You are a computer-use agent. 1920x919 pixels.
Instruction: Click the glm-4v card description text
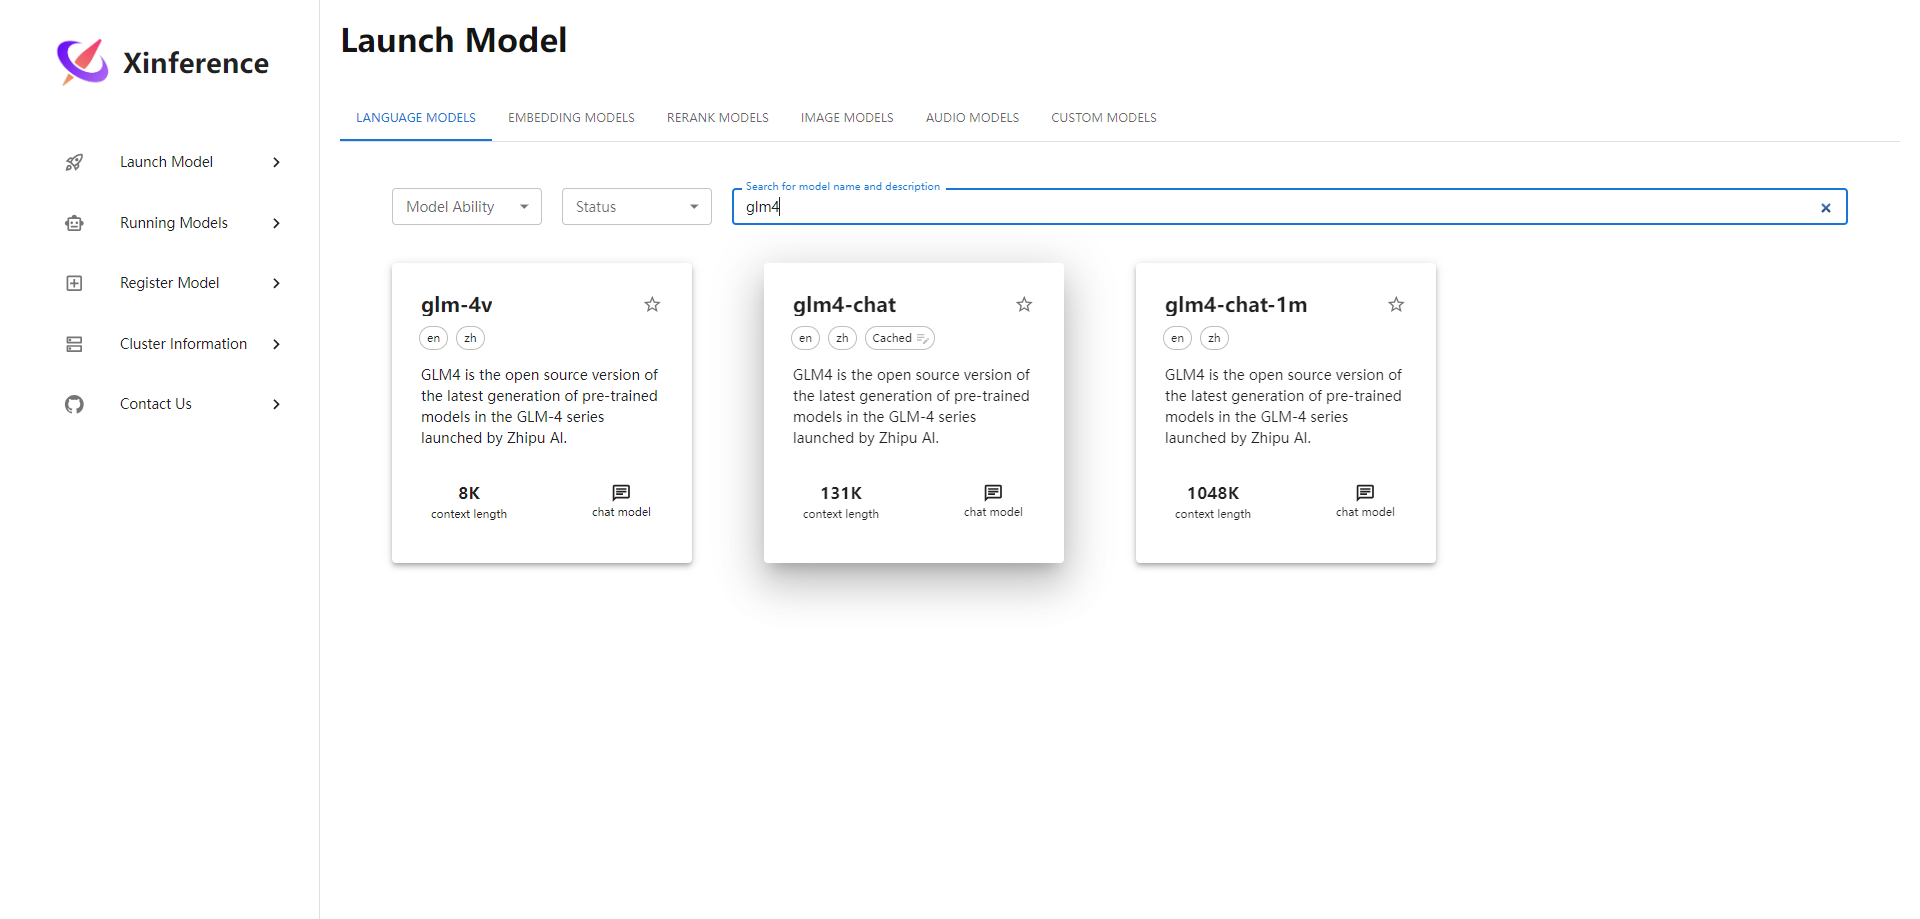tap(540, 406)
